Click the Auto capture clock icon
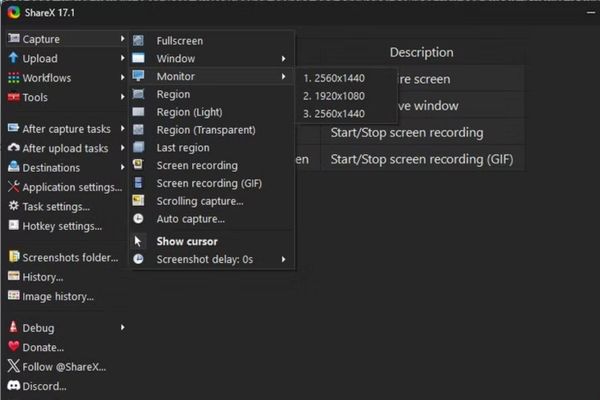Image resolution: width=600 pixels, height=400 pixels. pyautogui.click(x=138, y=219)
